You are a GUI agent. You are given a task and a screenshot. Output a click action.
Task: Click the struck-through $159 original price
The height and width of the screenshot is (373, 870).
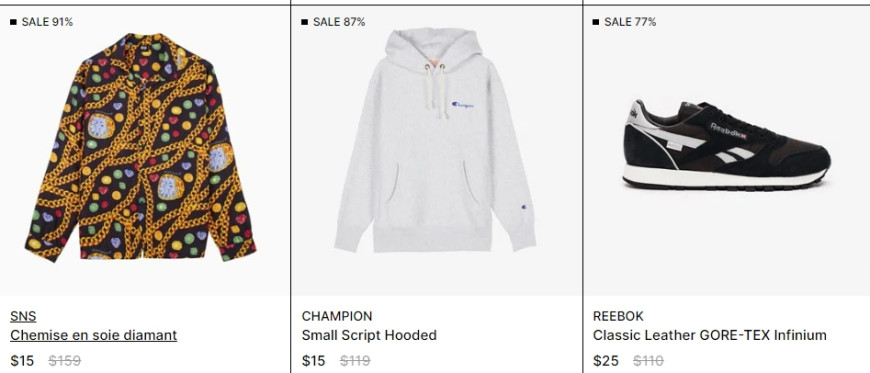click(64, 361)
